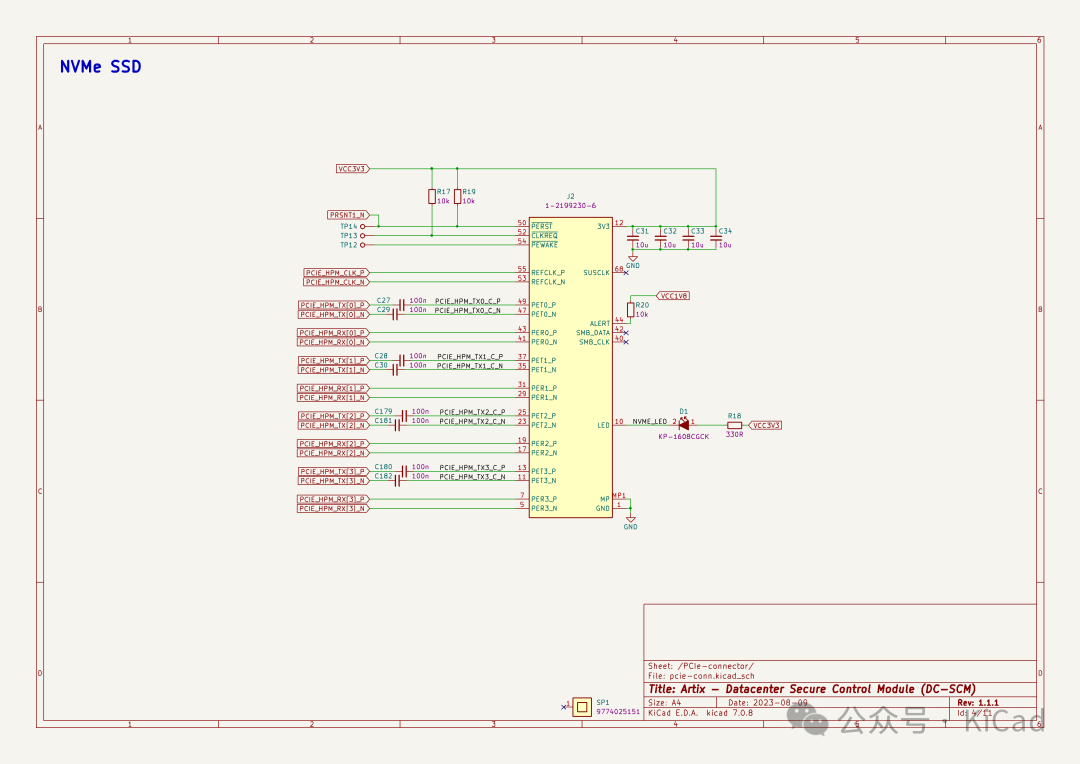Select the yellow J2 connector body

(x=571, y=367)
